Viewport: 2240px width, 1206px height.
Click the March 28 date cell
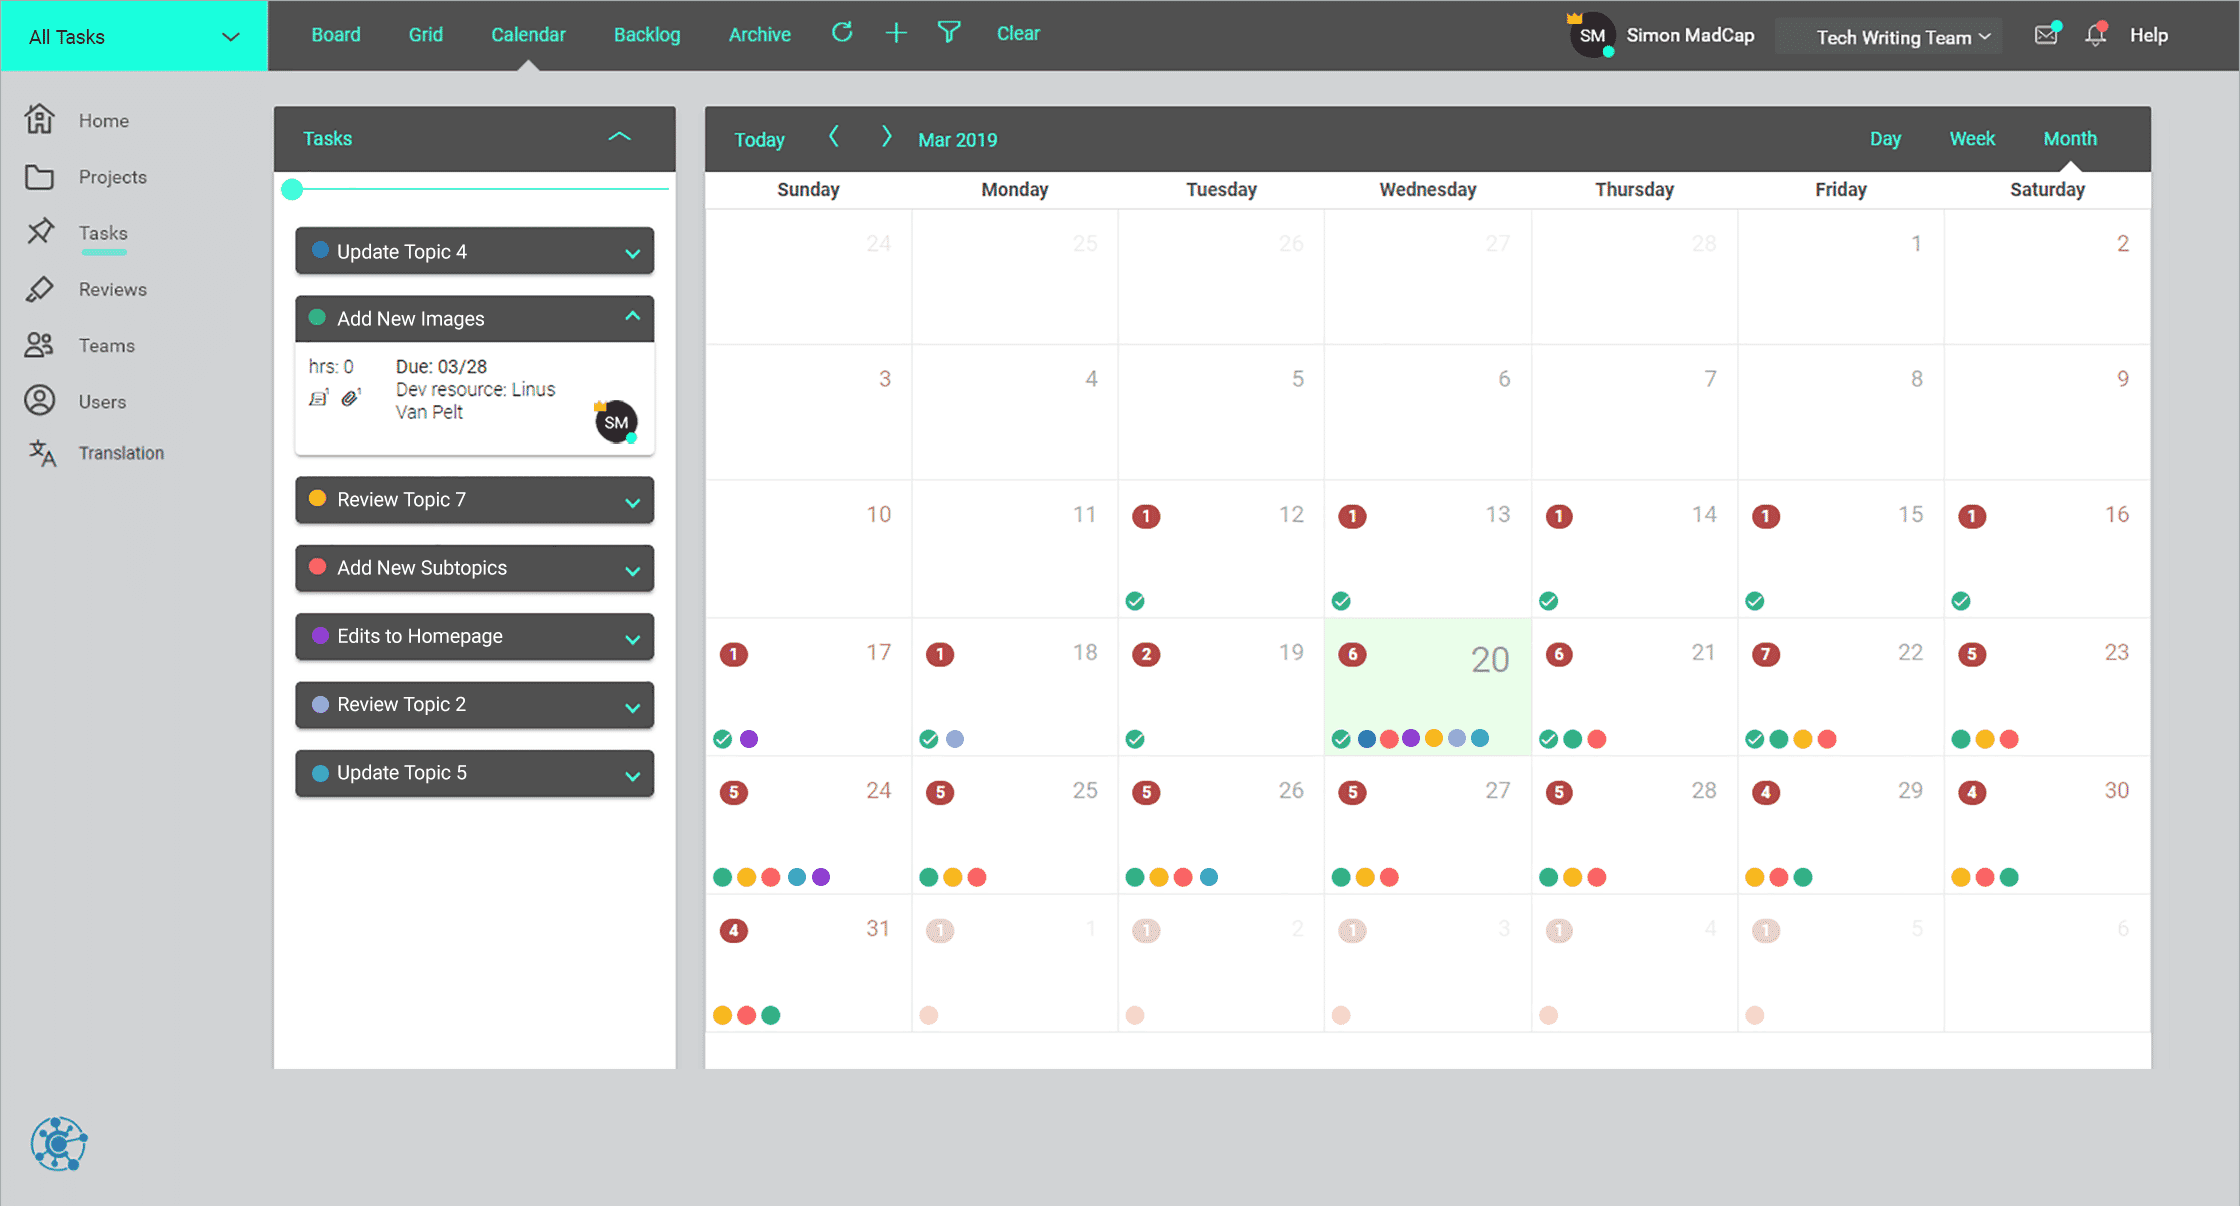point(1634,824)
